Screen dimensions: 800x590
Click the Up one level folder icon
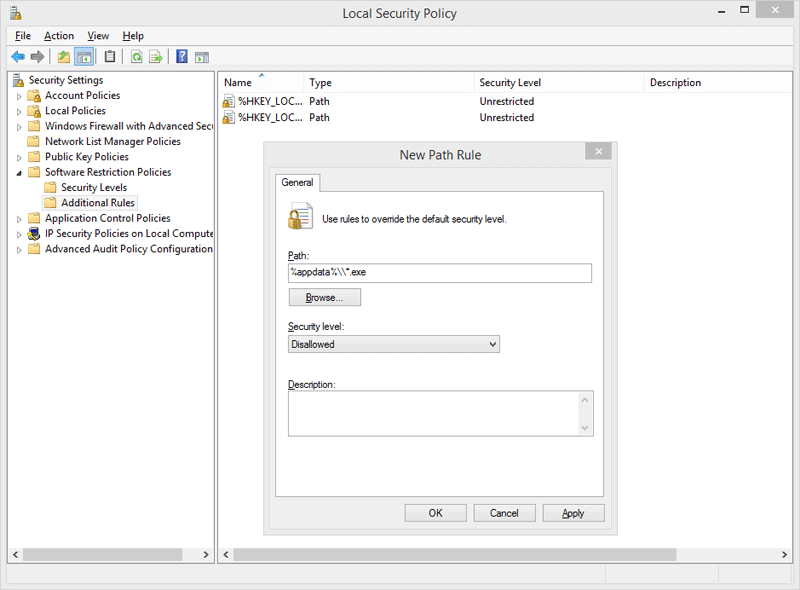tap(64, 57)
